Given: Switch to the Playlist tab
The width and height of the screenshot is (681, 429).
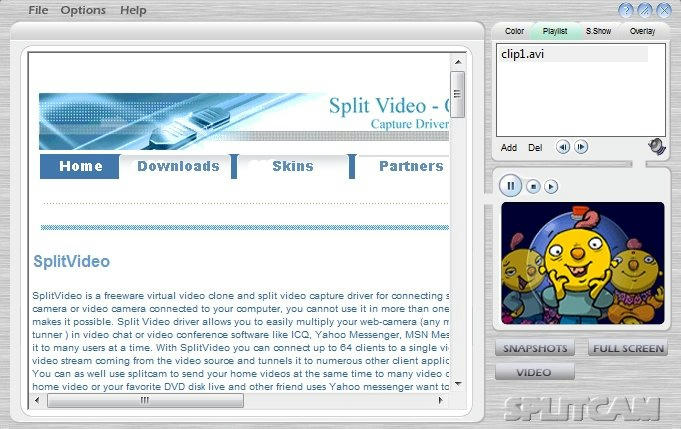Looking at the screenshot, I should pos(555,31).
